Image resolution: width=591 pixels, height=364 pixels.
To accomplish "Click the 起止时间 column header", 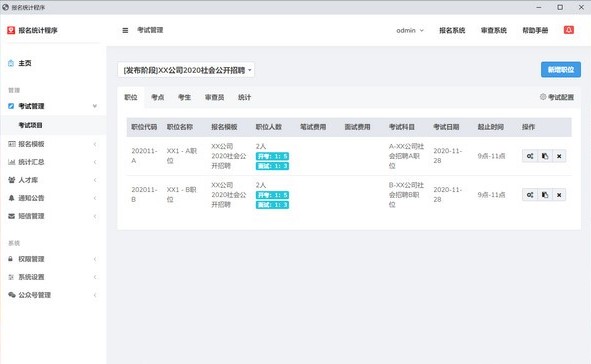I will 491,127.
